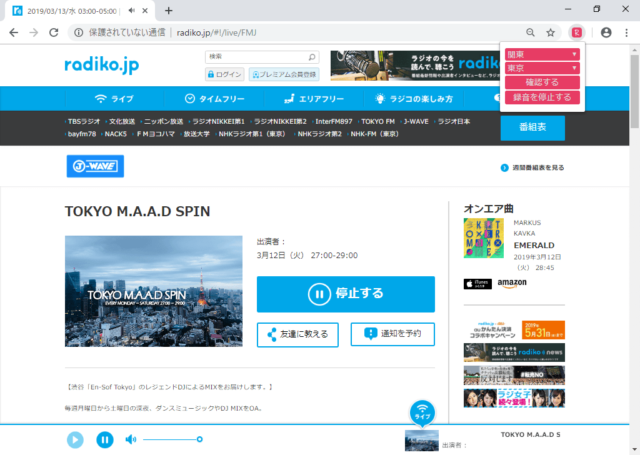
Task: Click the 確認する button in the extension popup
Action: (542, 82)
